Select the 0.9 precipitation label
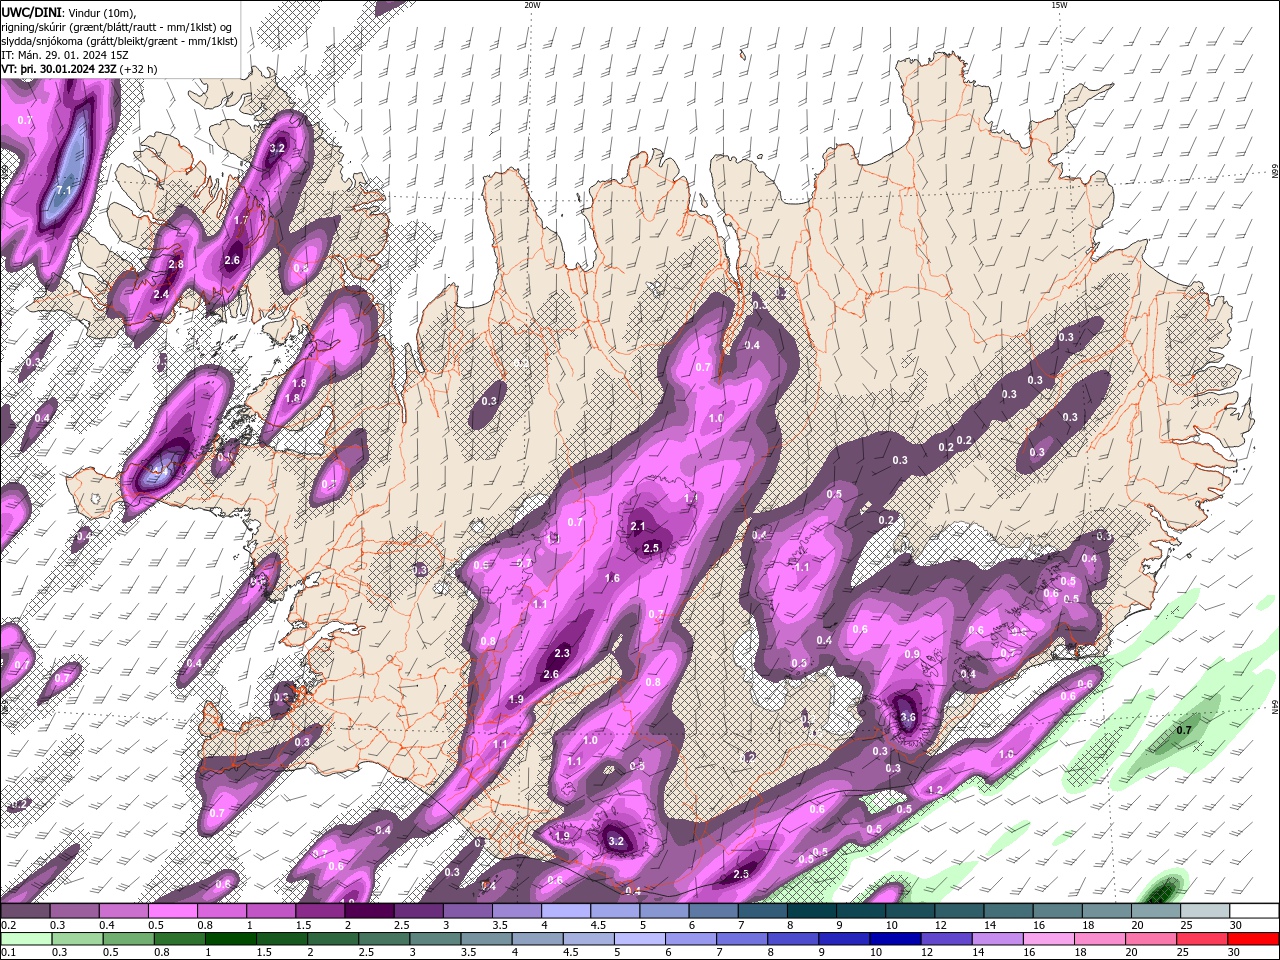The height and width of the screenshot is (960, 1280). pyautogui.click(x=912, y=654)
